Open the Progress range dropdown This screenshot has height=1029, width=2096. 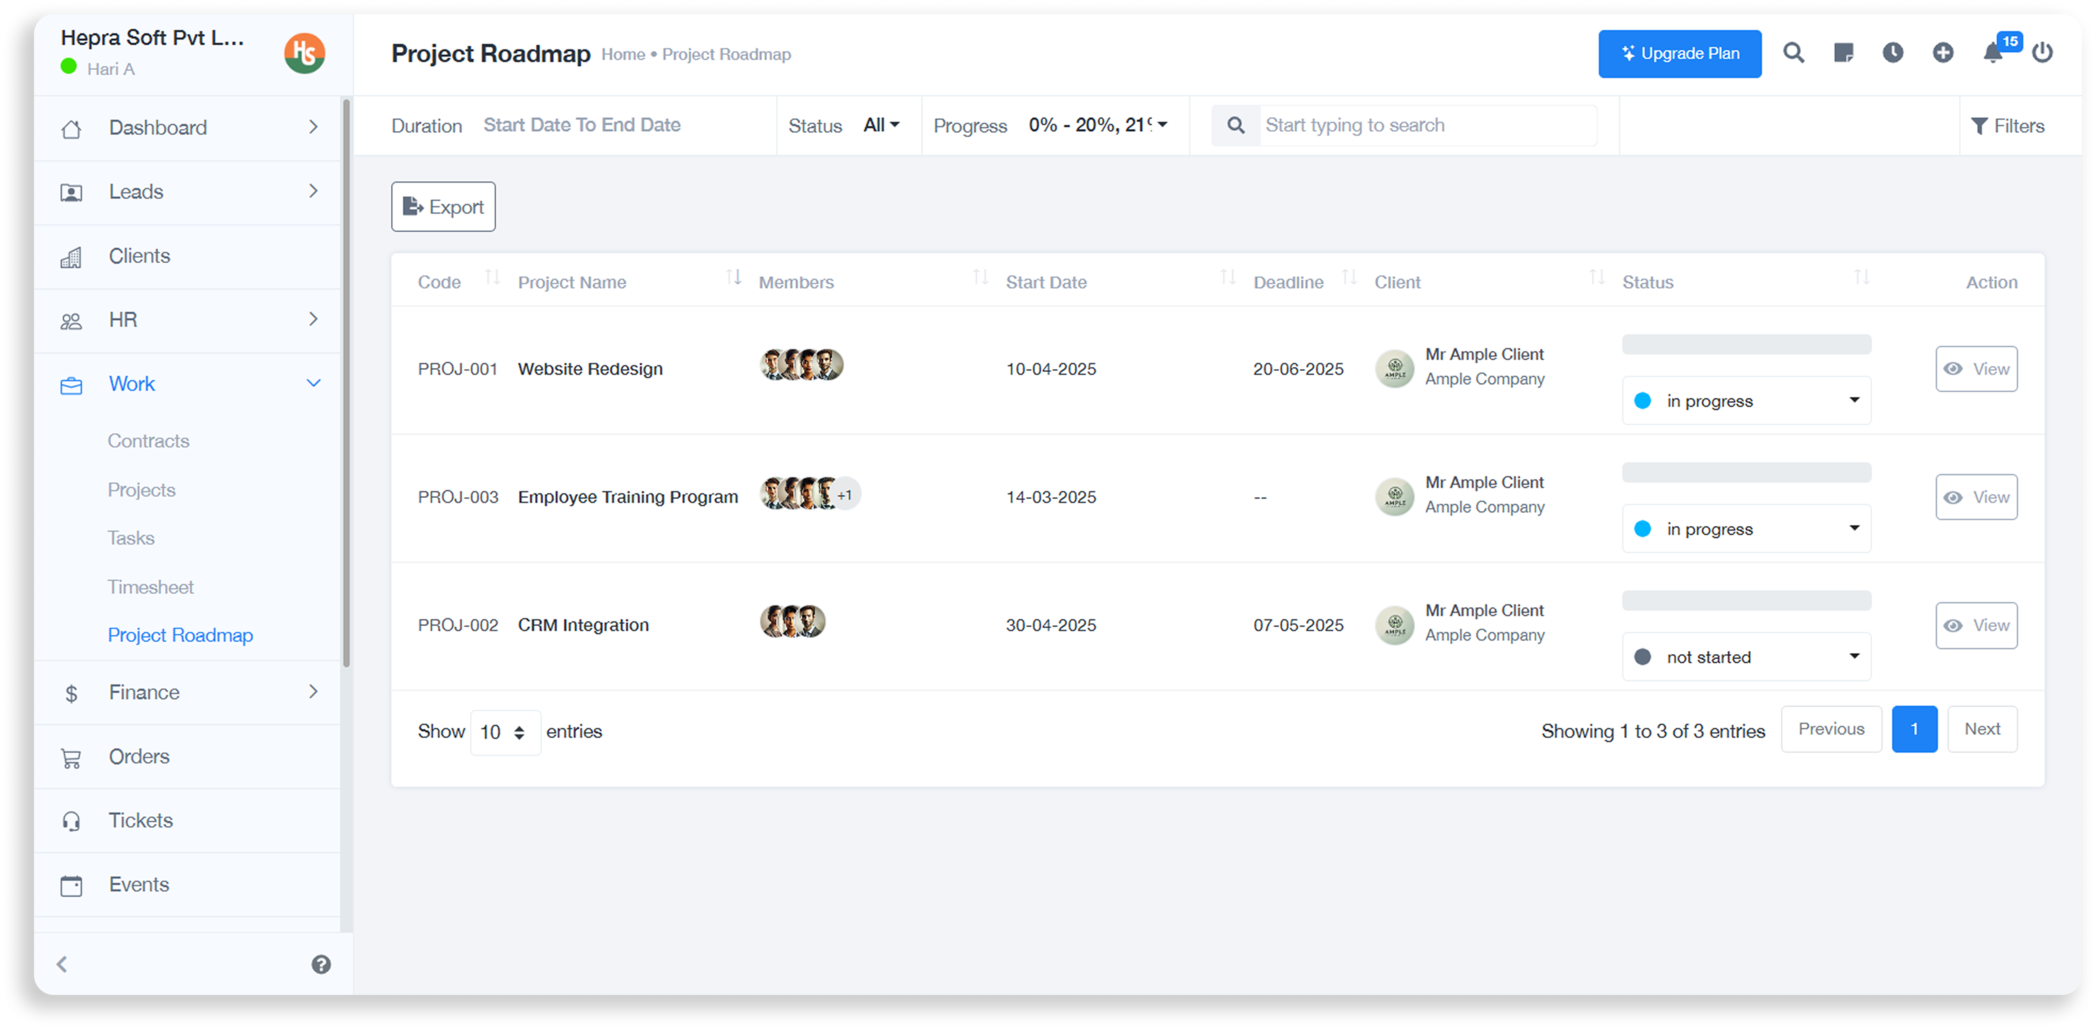1097,125
